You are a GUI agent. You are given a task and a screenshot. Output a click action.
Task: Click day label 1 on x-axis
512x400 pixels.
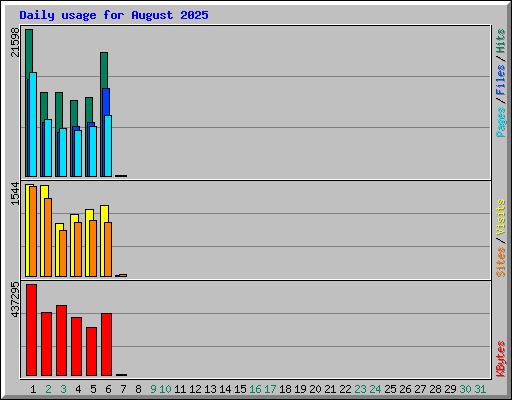[33, 389]
